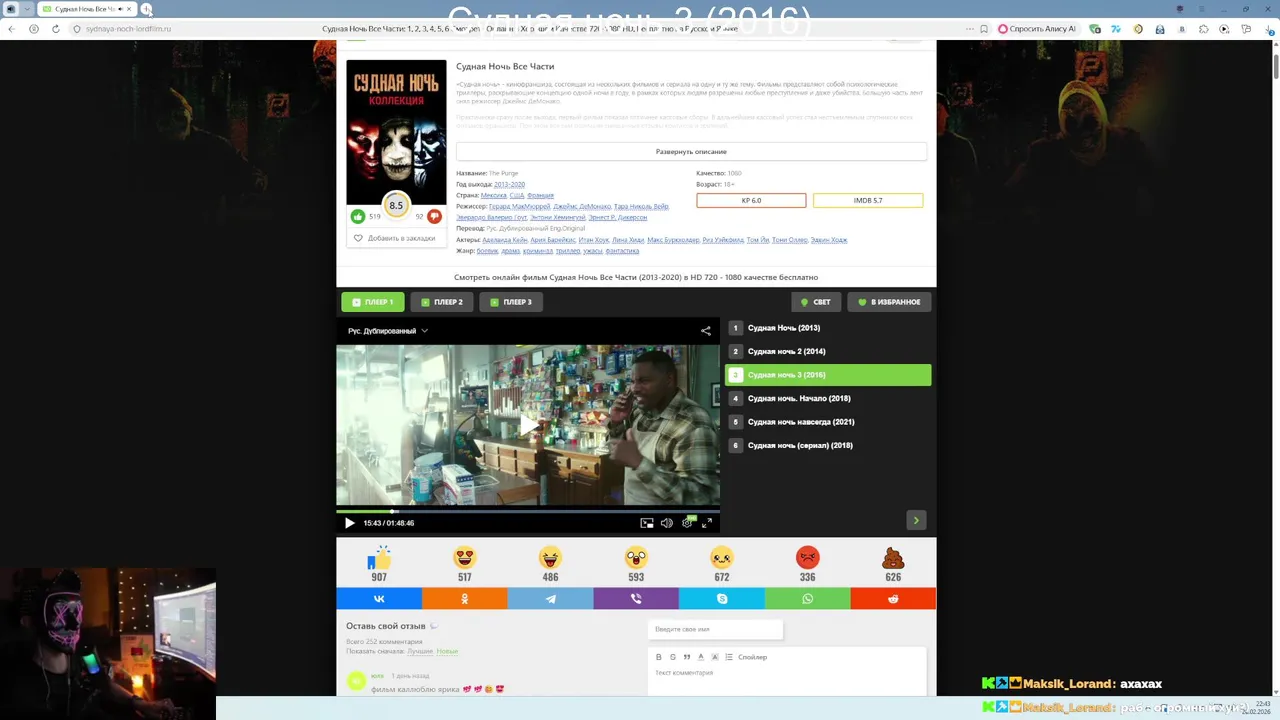The image size is (1280, 720).
Task: Mute the player volume speaker icon
Action: click(667, 523)
